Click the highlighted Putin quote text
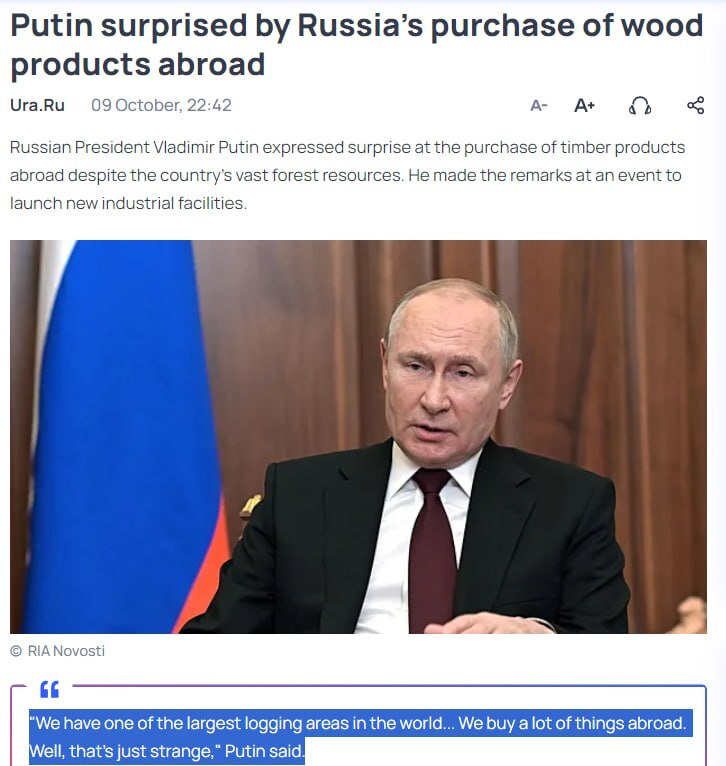This screenshot has height=766, width=726. click(361, 737)
